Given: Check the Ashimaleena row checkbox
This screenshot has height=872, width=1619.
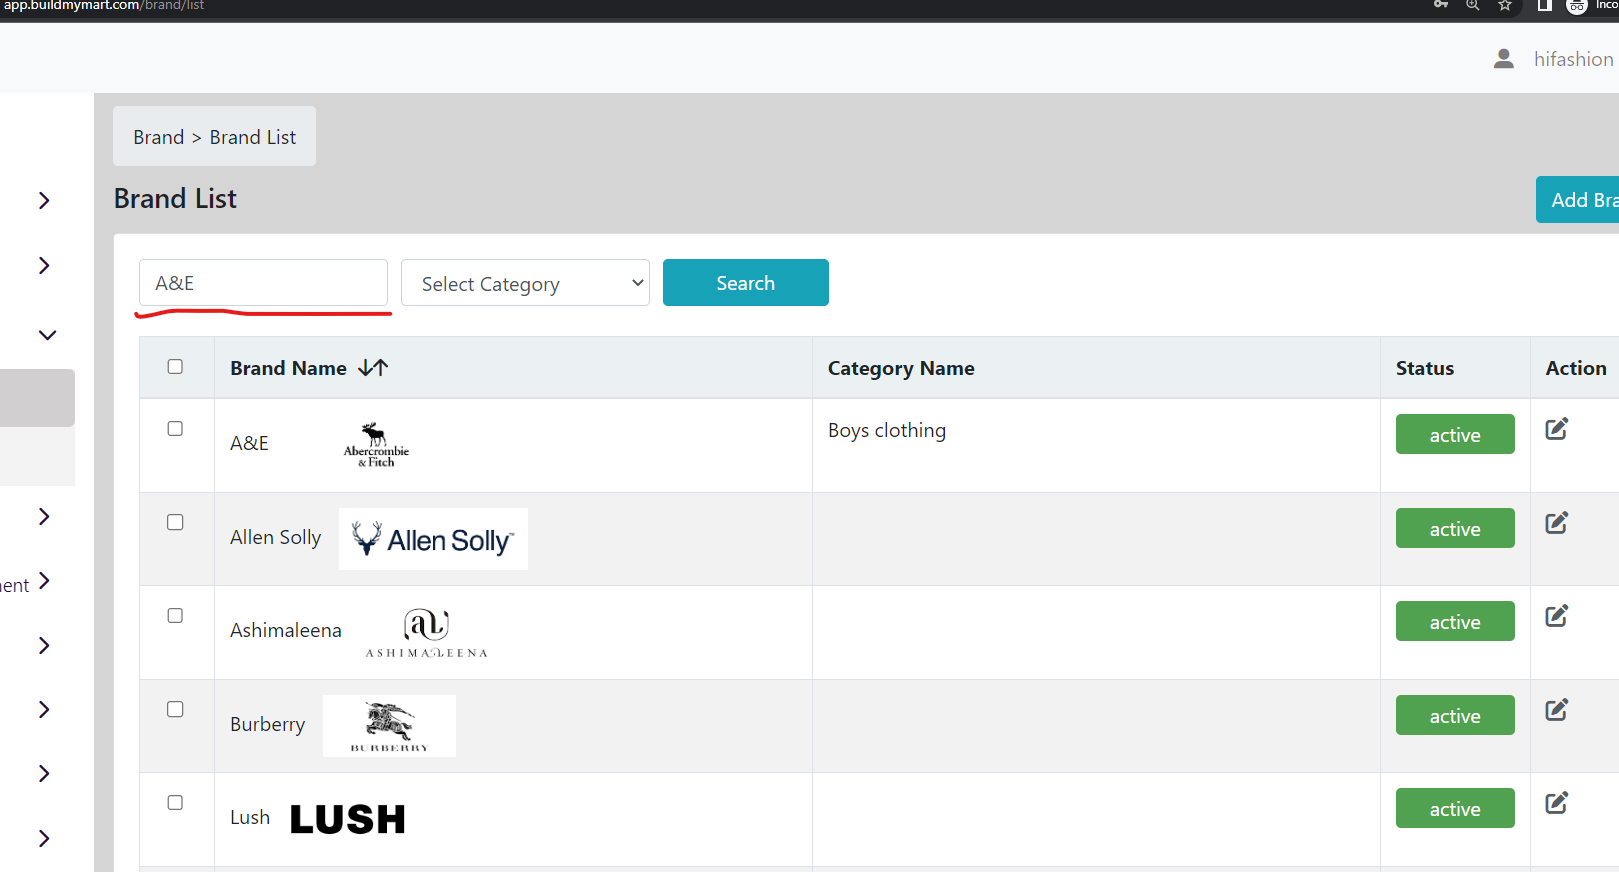Looking at the screenshot, I should pos(175,616).
